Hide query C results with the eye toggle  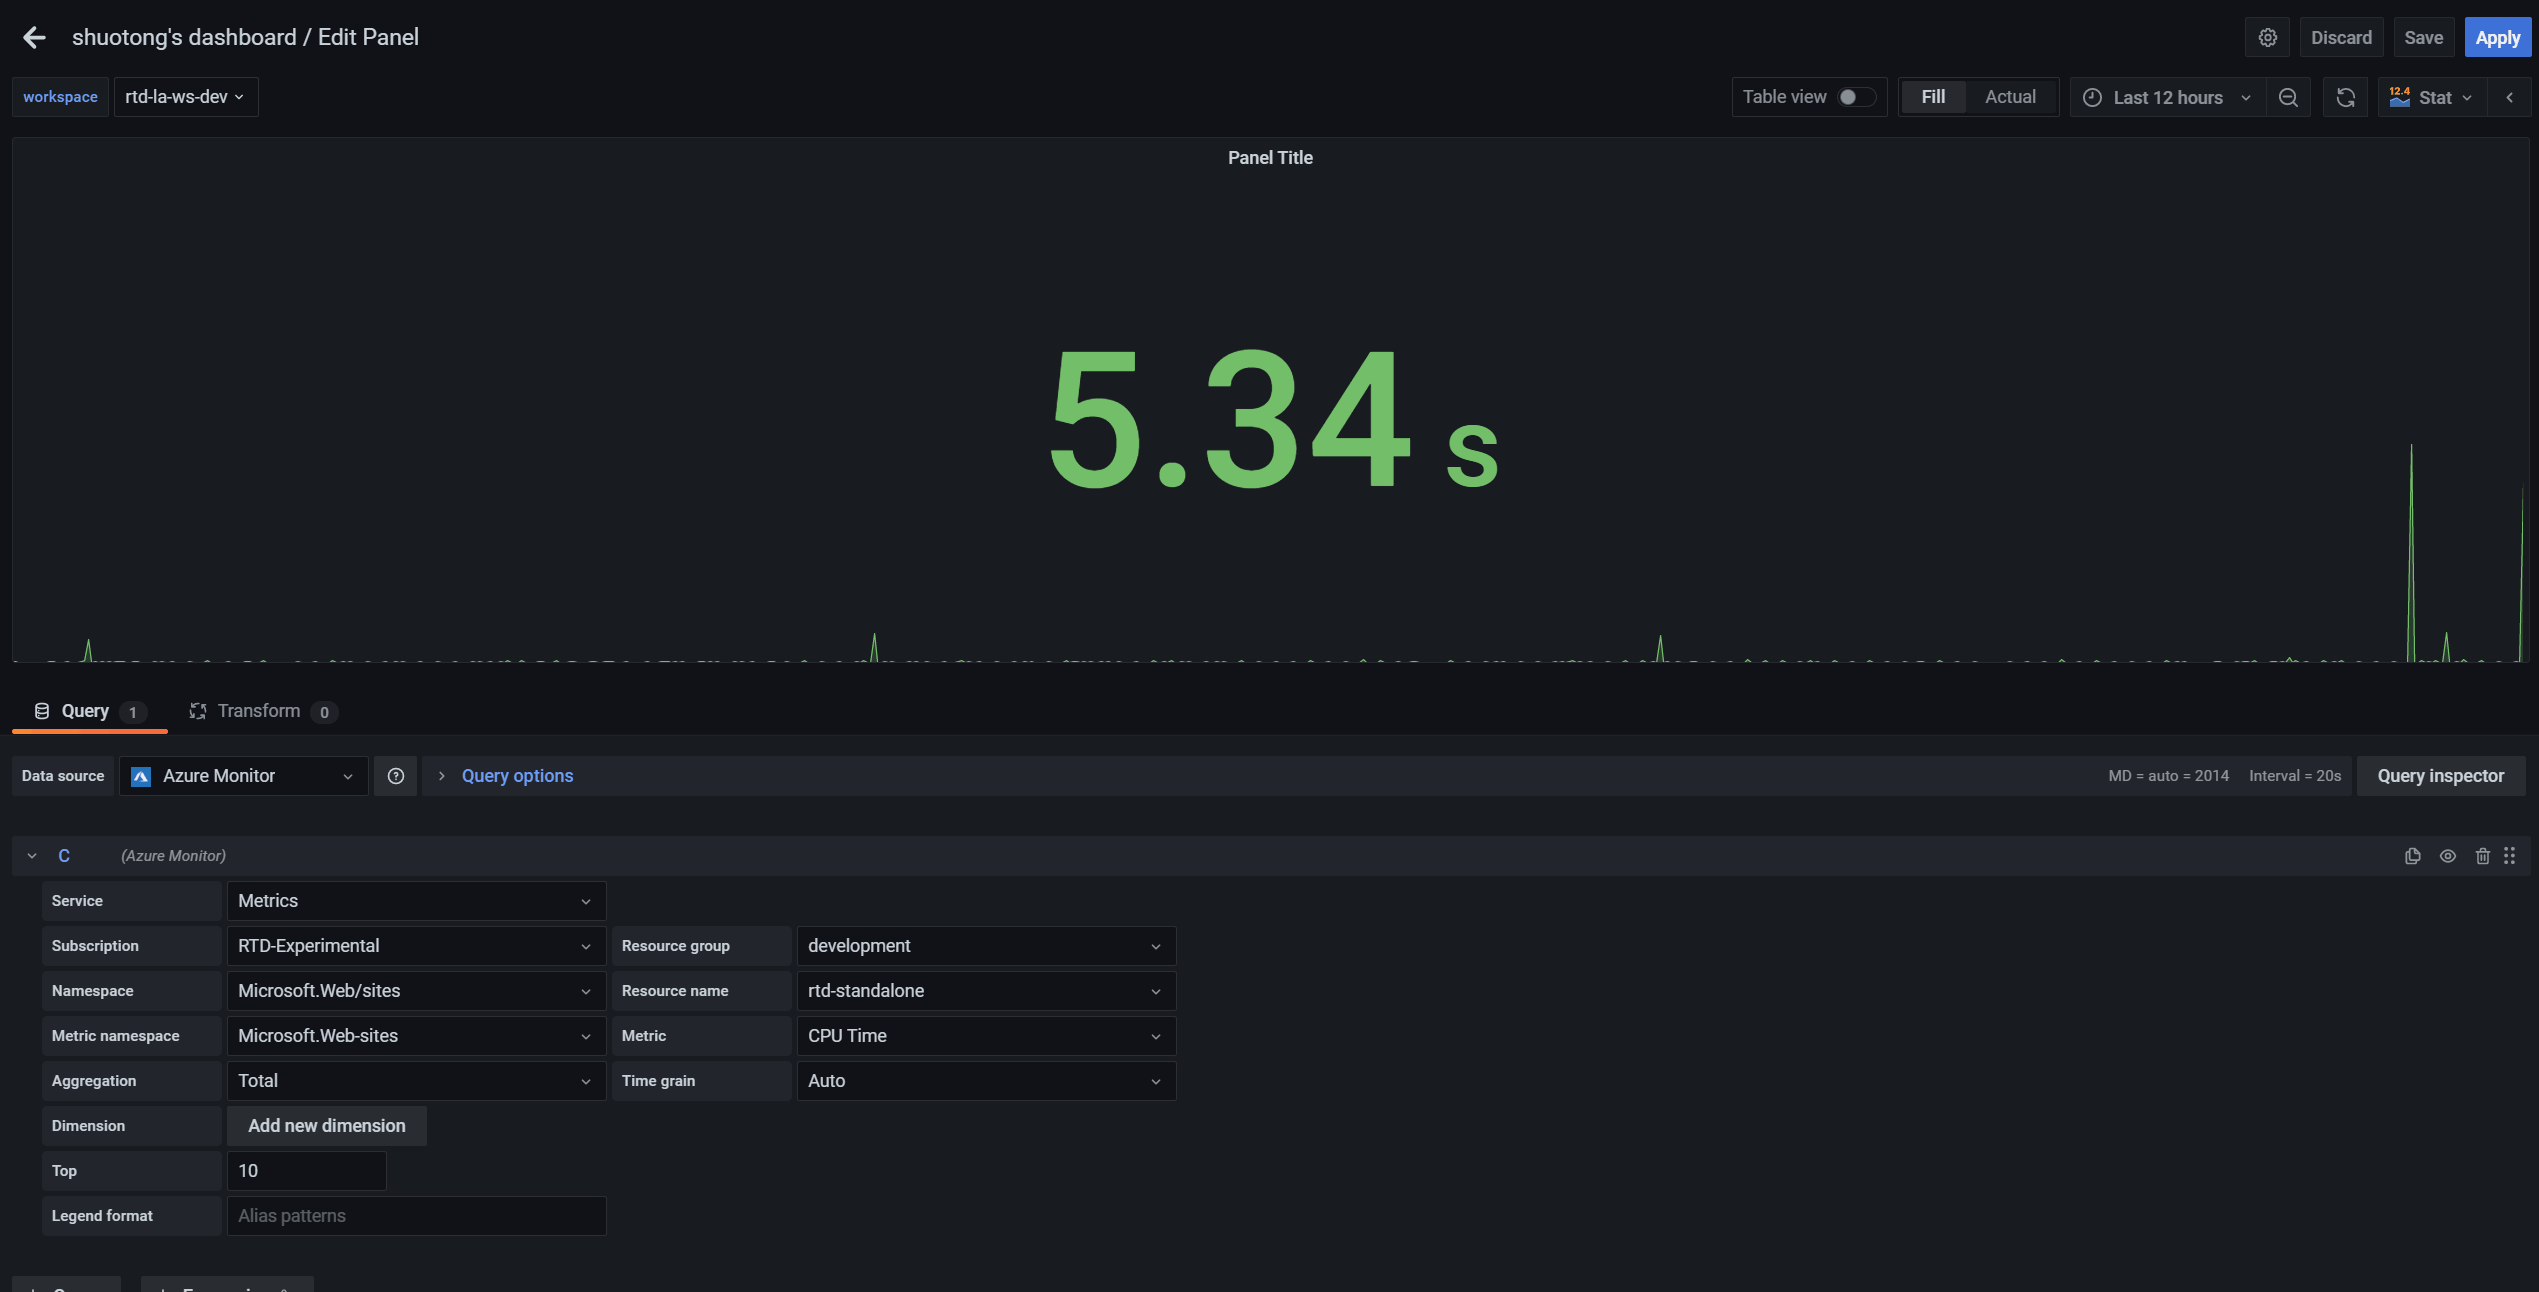click(2447, 856)
